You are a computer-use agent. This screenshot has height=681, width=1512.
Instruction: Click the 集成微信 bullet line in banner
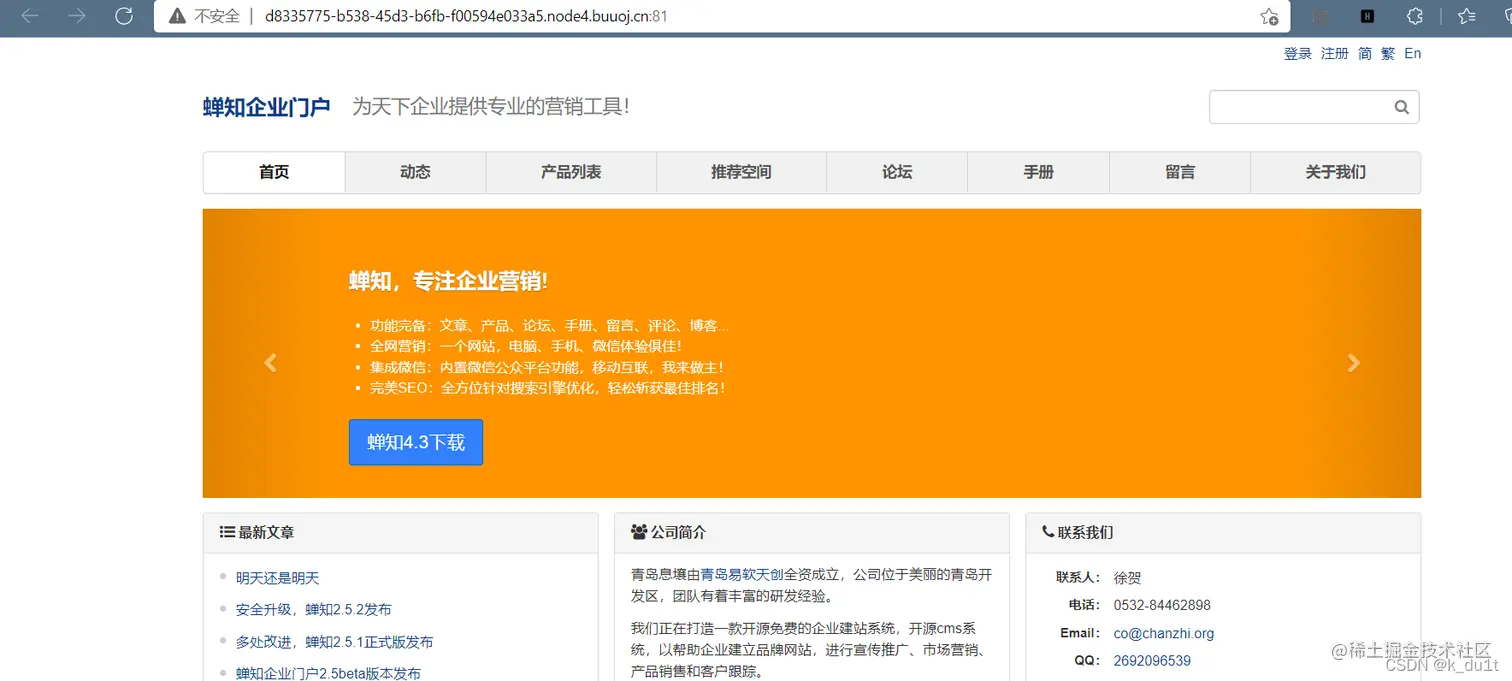tap(547, 367)
